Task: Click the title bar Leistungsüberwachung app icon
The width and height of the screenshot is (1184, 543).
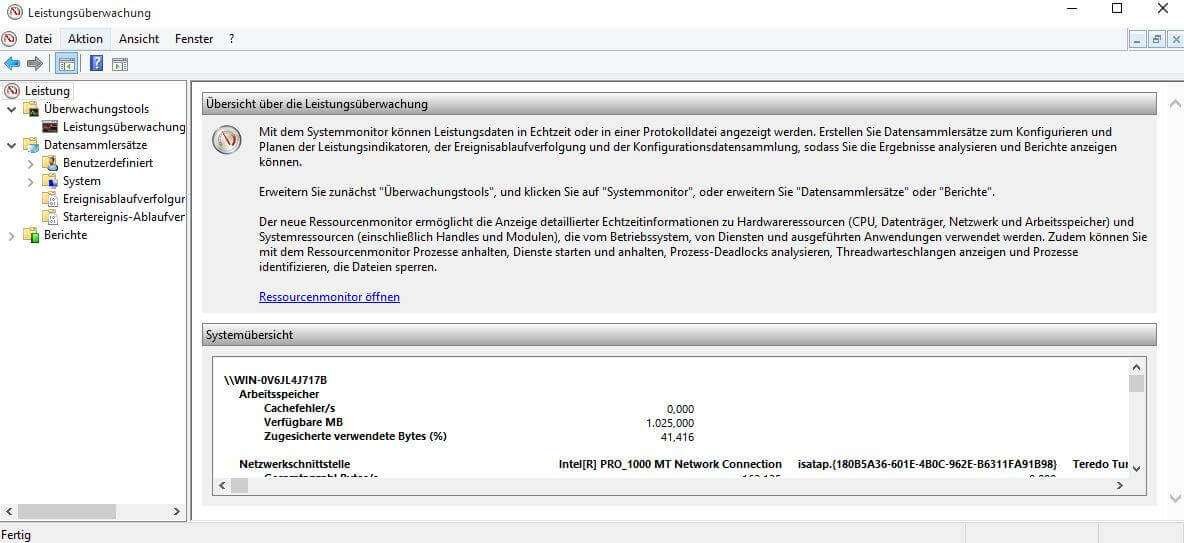Action: pyautogui.click(x=14, y=12)
